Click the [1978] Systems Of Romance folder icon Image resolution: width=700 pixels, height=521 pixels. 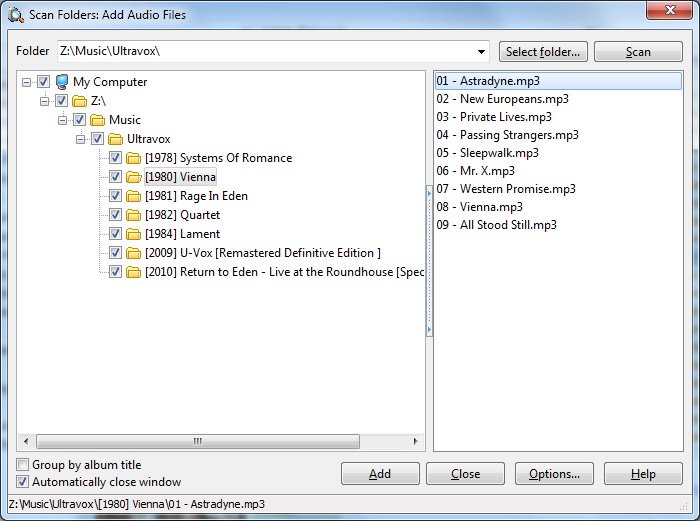pyautogui.click(x=133, y=158)
